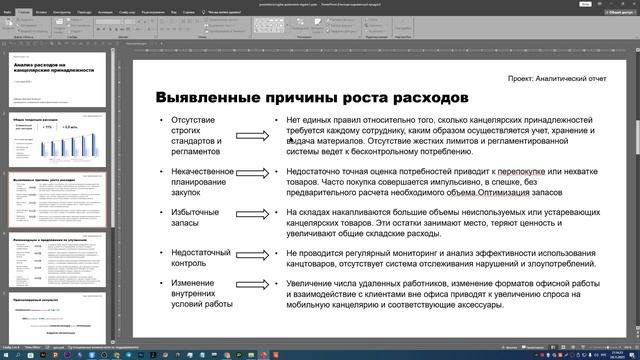Screen dimensions: 640x360
Task: Select the fourth slide thumbnail
Action: pyautogui.click(x=57, y=260)
